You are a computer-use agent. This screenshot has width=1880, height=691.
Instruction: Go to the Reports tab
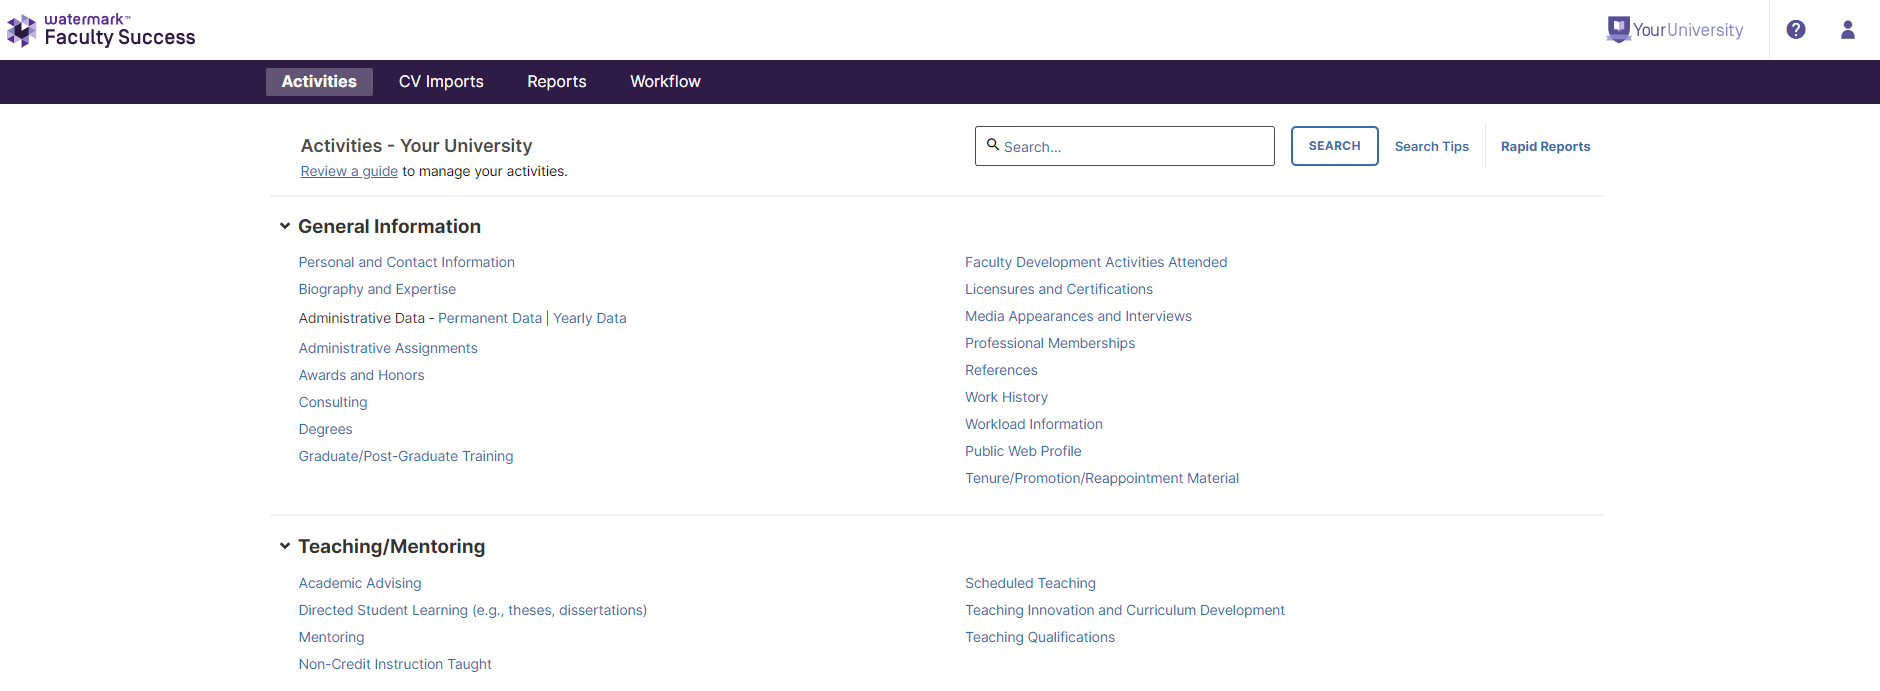(557, 82)
